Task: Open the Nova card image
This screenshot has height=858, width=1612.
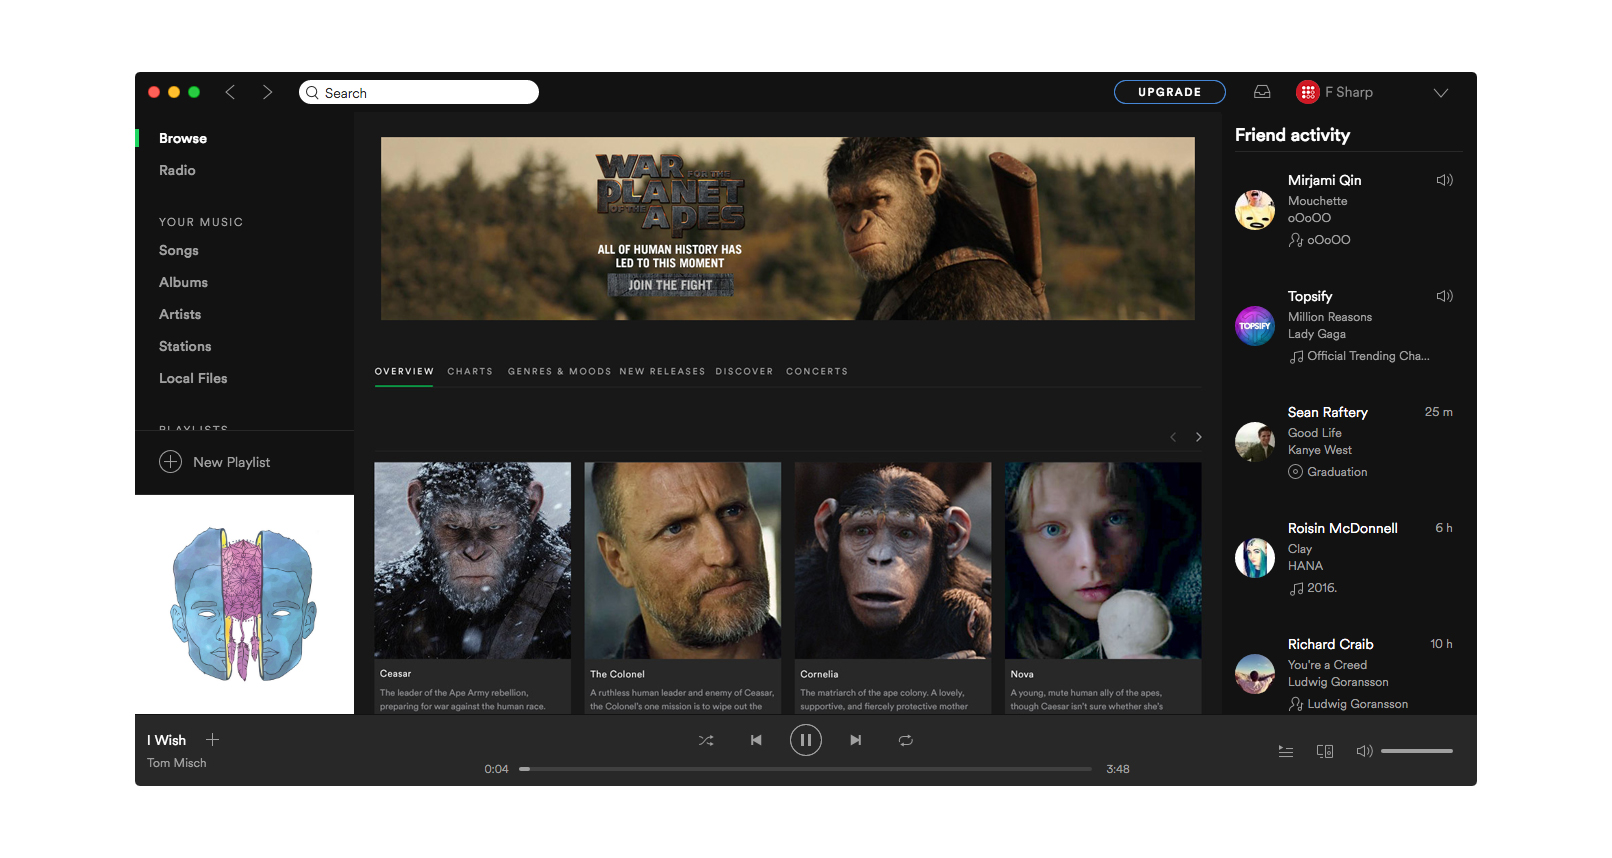Action: pos(1103,560)
